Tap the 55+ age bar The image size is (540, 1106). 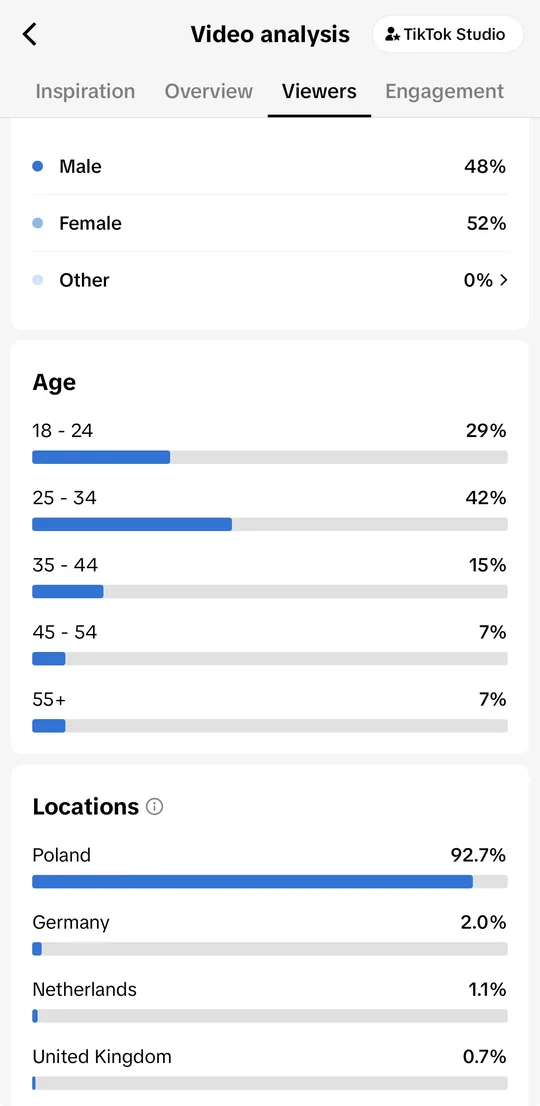coord(270,726)
